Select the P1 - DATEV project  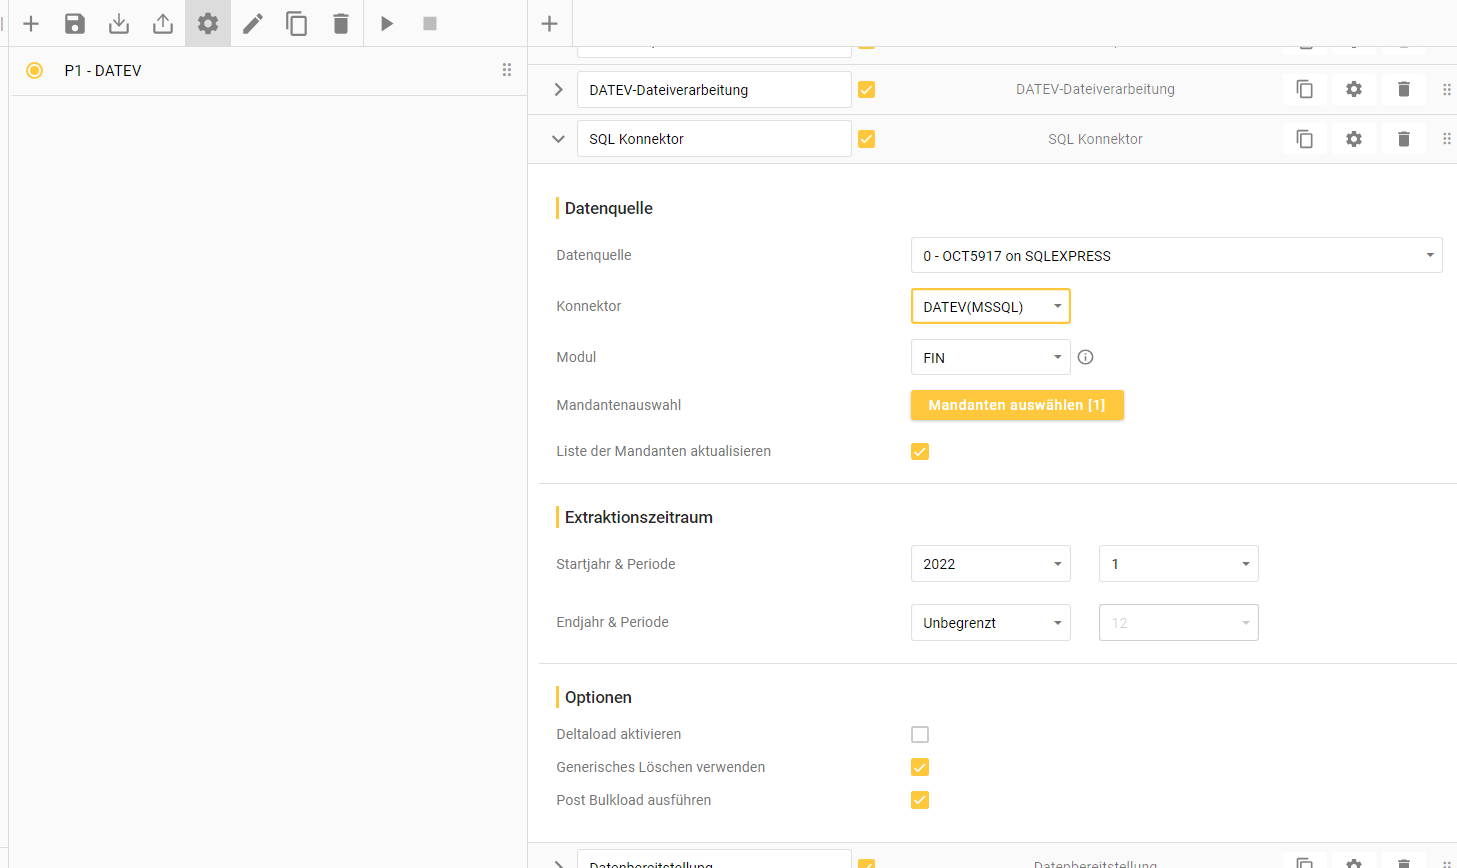click(103, 70)
